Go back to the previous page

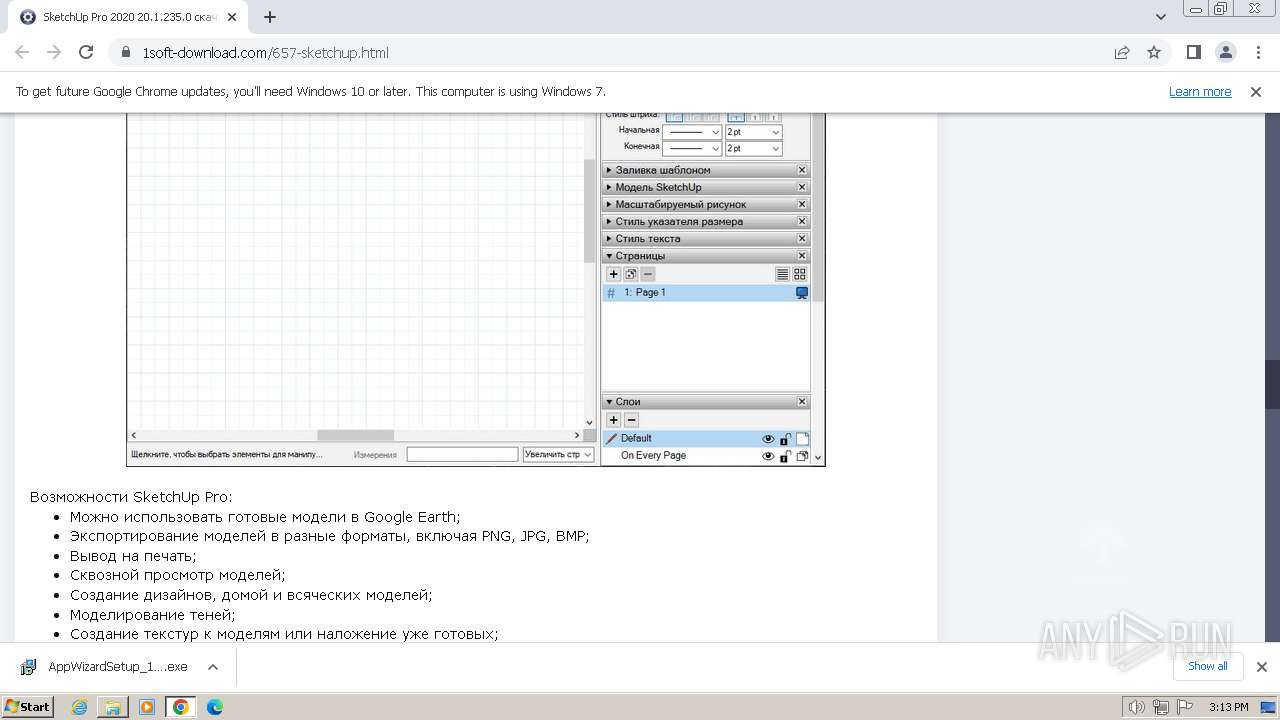[x=22, y=53]
